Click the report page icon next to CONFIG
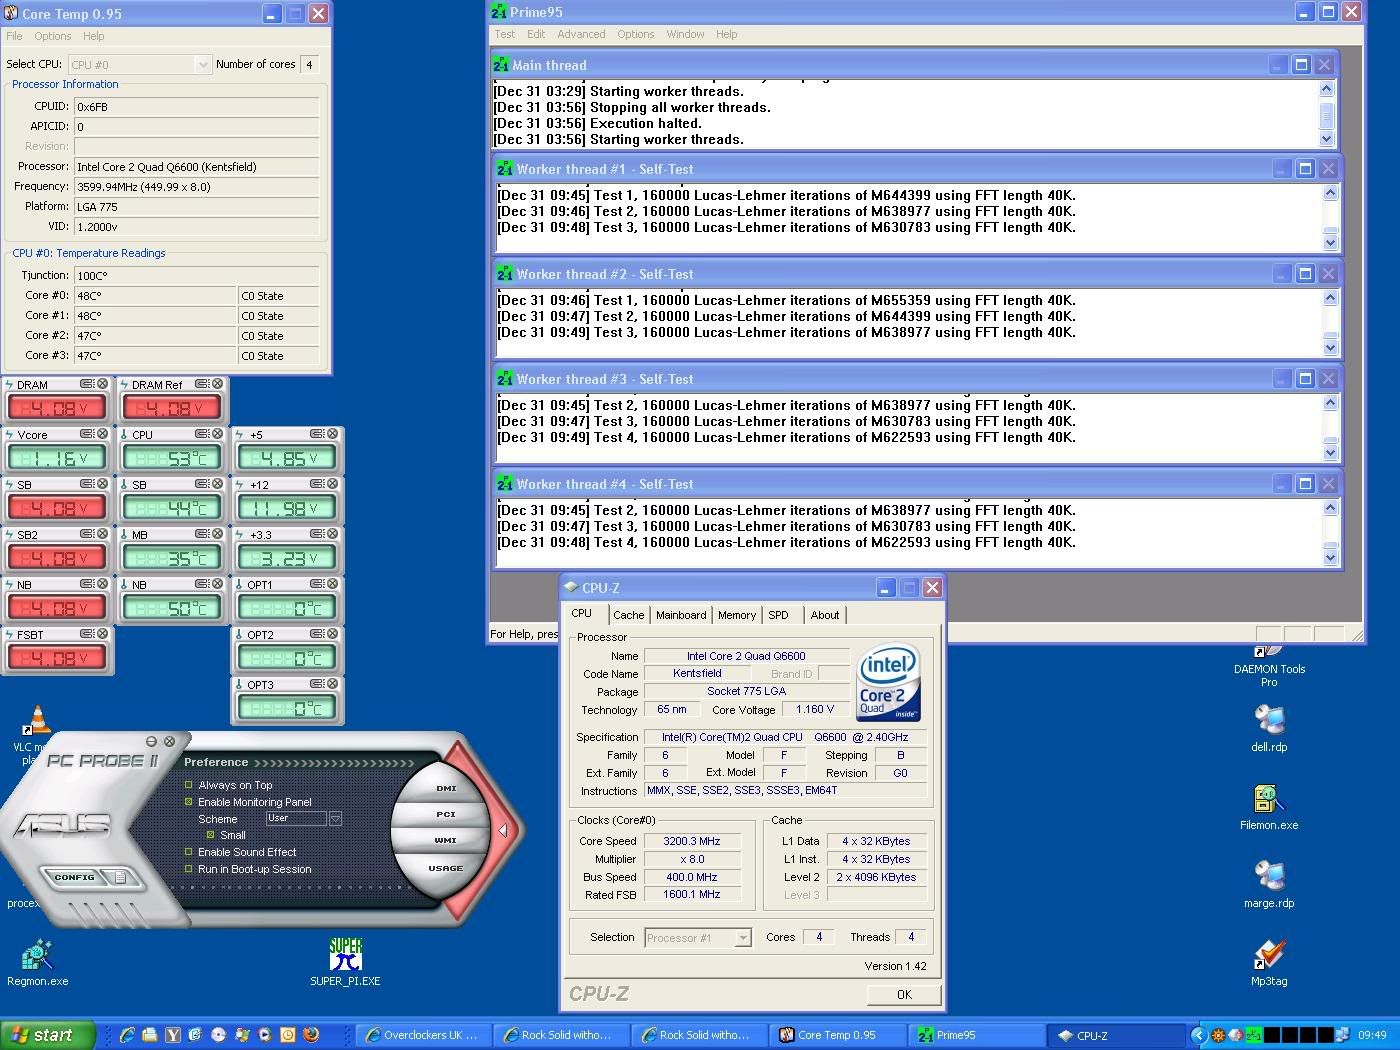The height and width of the screenshot is (1050, 1400). 119,878
